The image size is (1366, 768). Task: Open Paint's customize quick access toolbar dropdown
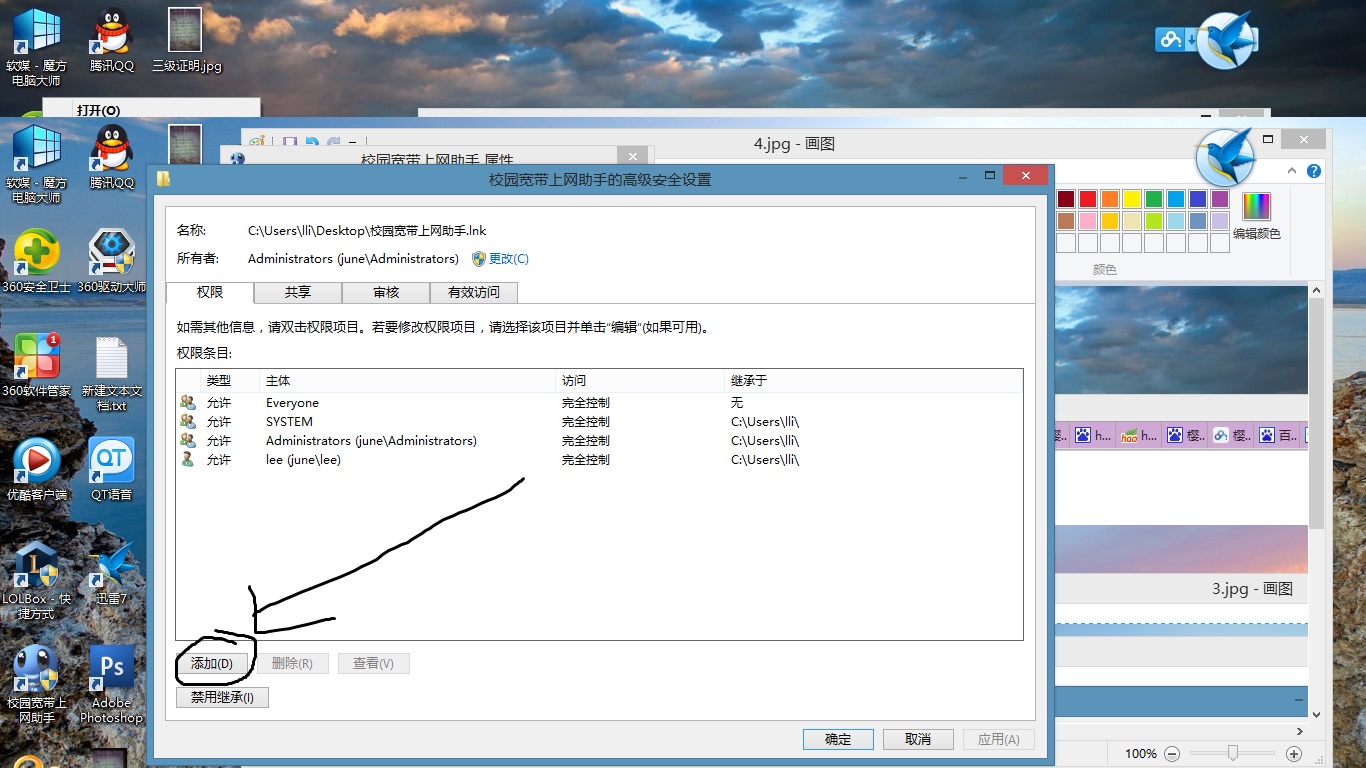click(354, 143)
